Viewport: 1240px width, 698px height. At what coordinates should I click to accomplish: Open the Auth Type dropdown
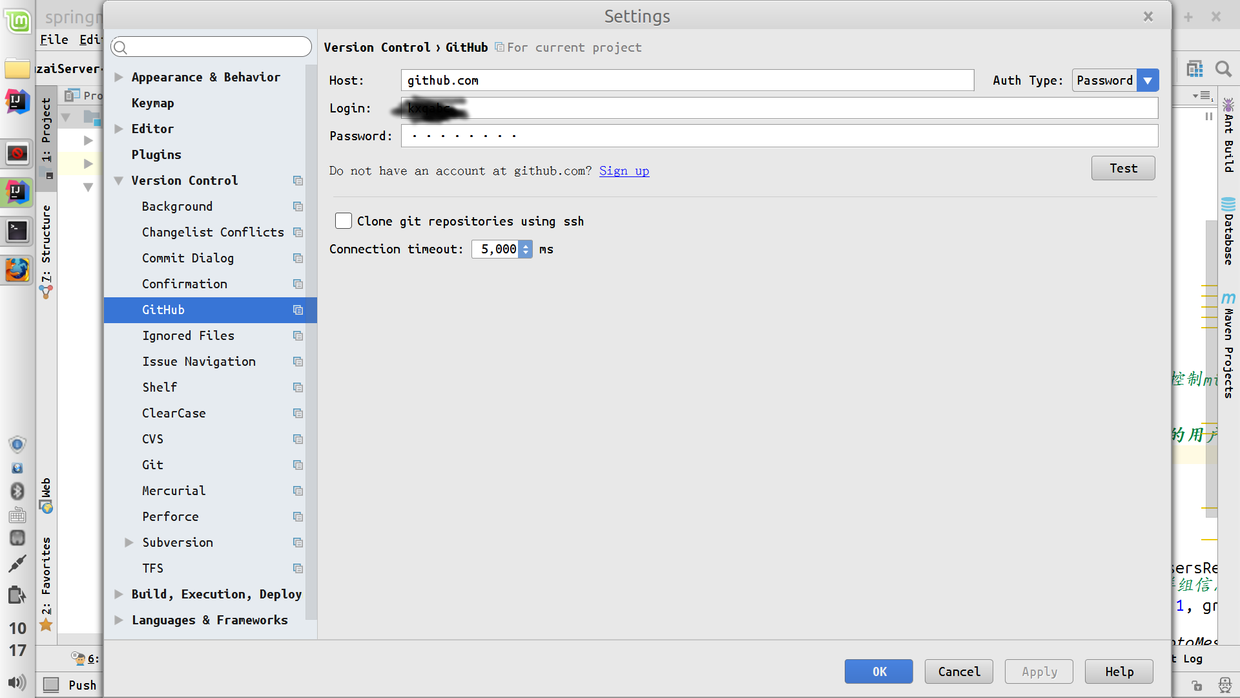(x=1148, y=80)
